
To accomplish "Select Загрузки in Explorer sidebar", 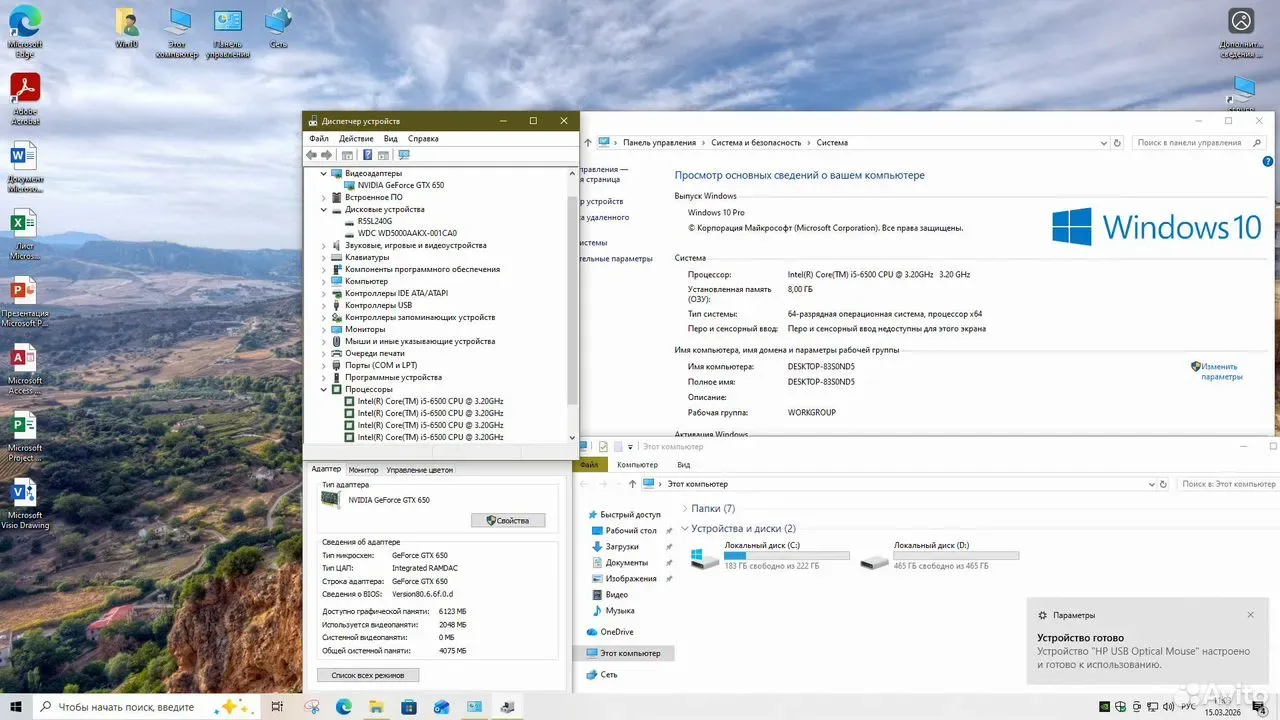I will [x=621, y=547].
